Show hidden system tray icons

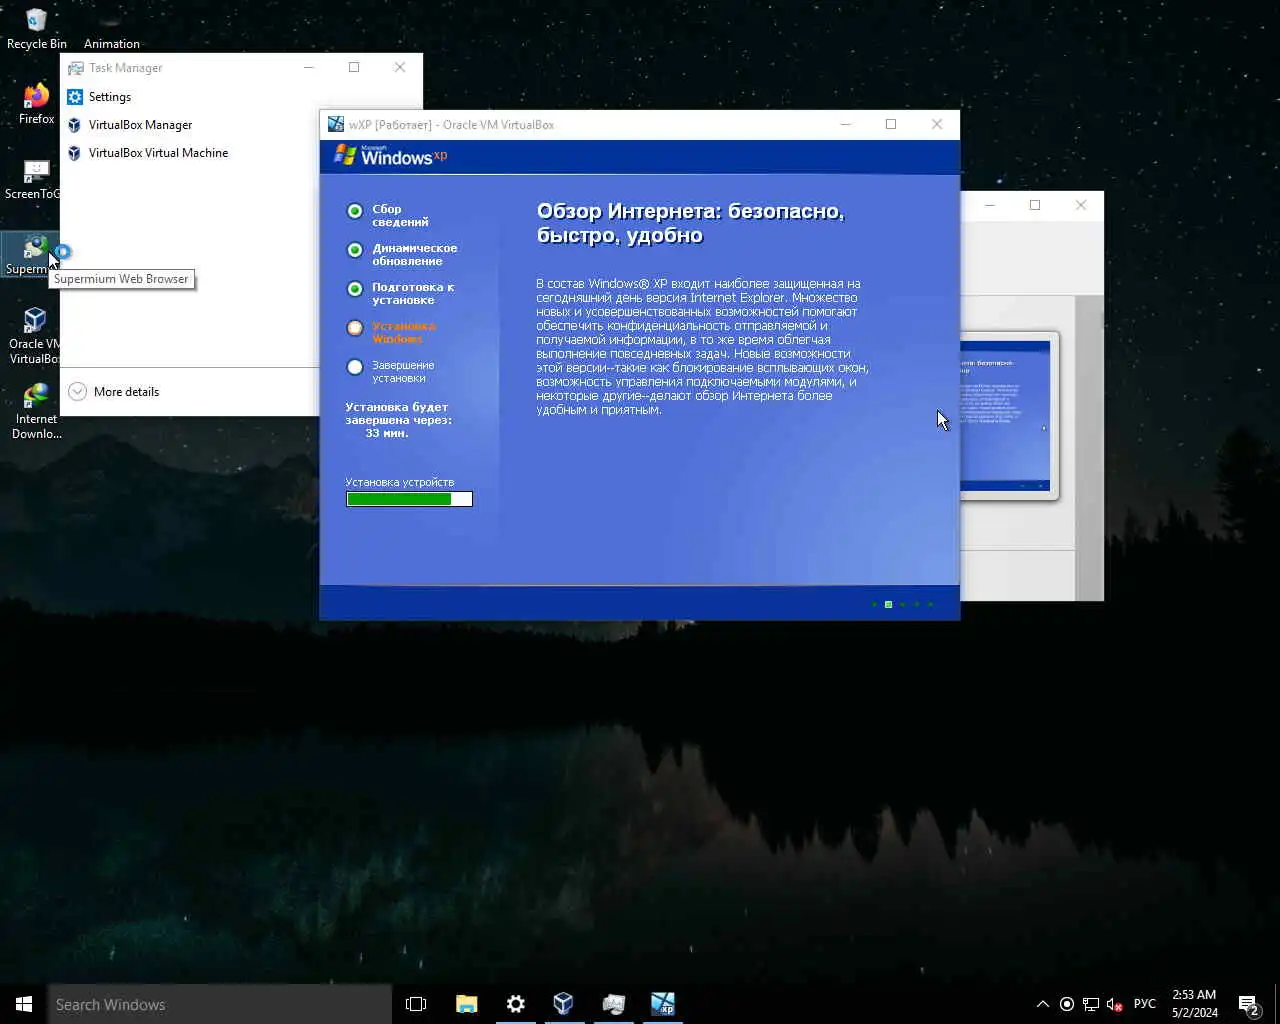[x=1042, y=1004]
